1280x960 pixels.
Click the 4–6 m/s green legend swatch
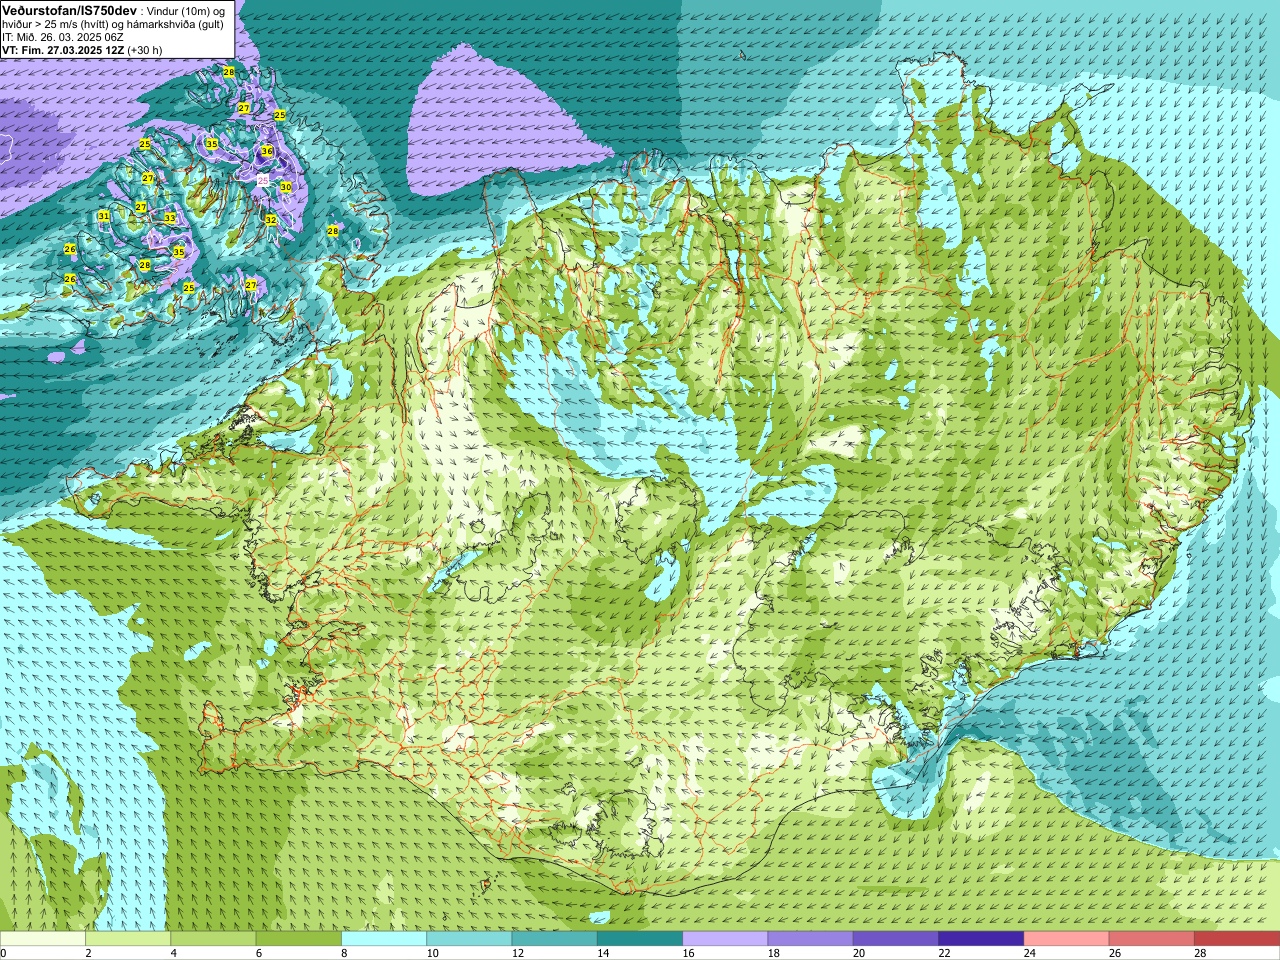click(213, 938)
